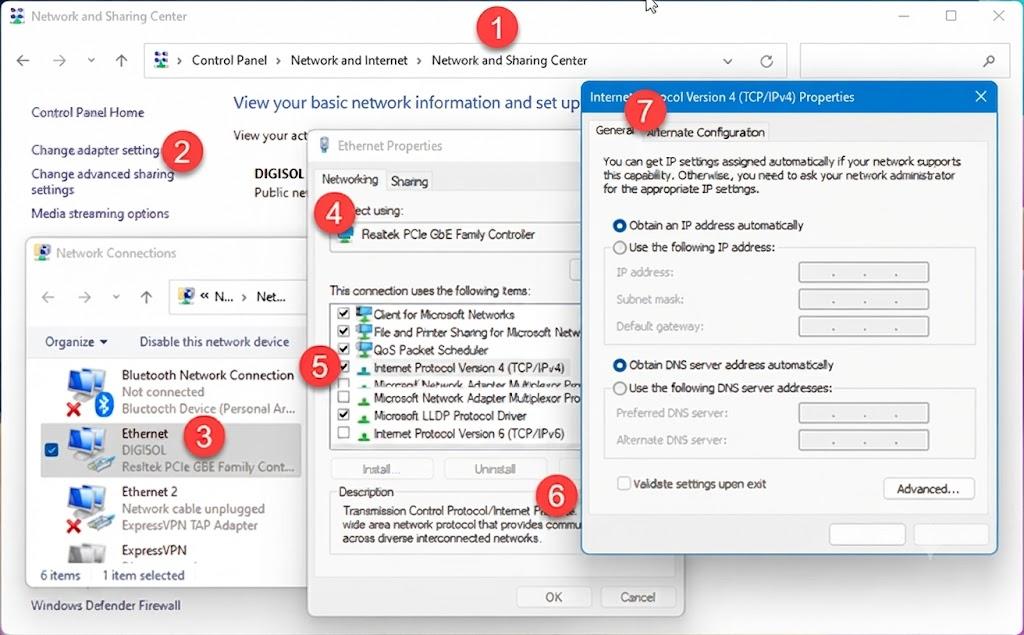Open Media streaming options link
The width and height of the screenshot is (1024, 635).
pyautogui.click(x=100, y=214)
